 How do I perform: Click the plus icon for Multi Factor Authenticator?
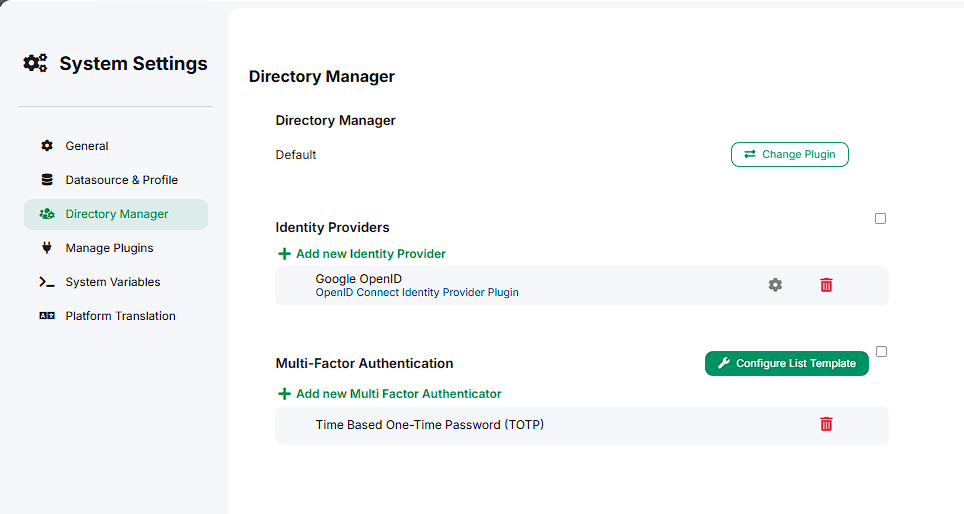pyautogui.click(x=284, y=393)
